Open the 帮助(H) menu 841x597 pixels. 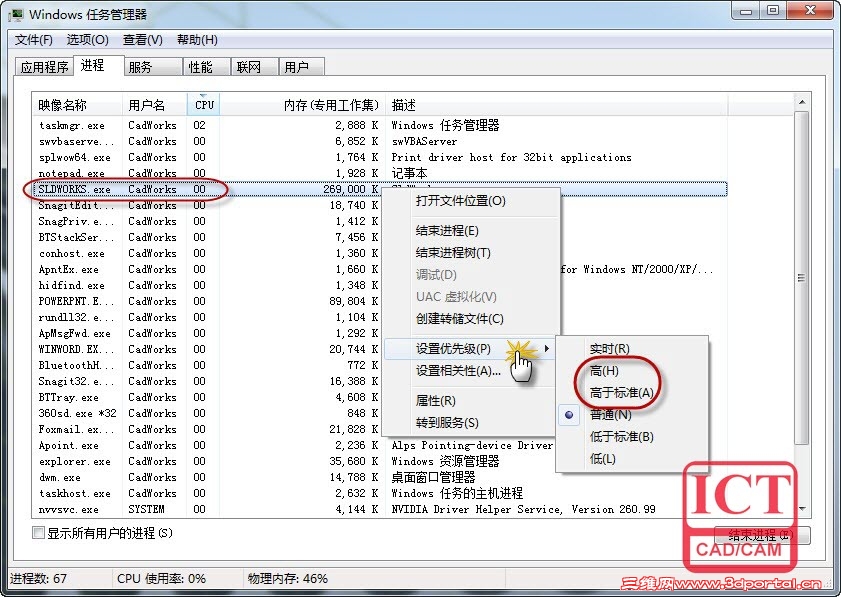point(197,40)
